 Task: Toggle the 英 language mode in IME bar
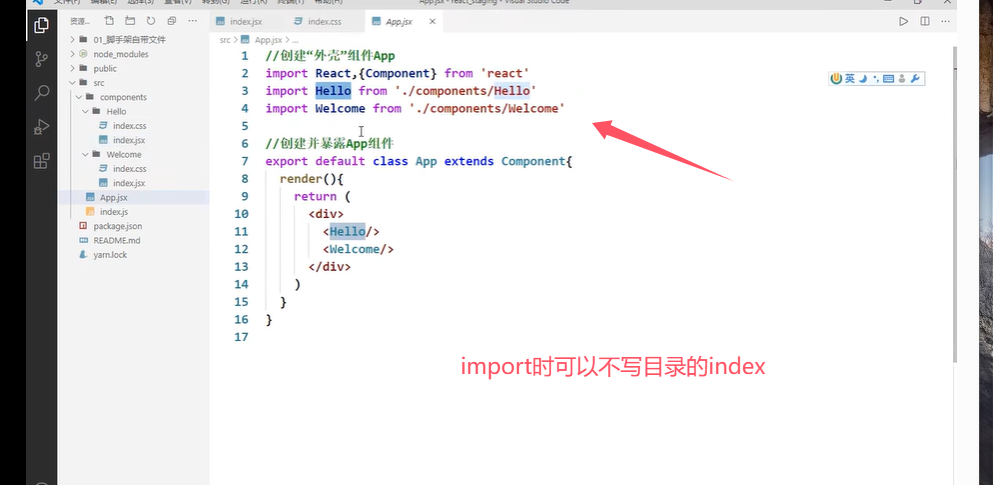point(850,79)
